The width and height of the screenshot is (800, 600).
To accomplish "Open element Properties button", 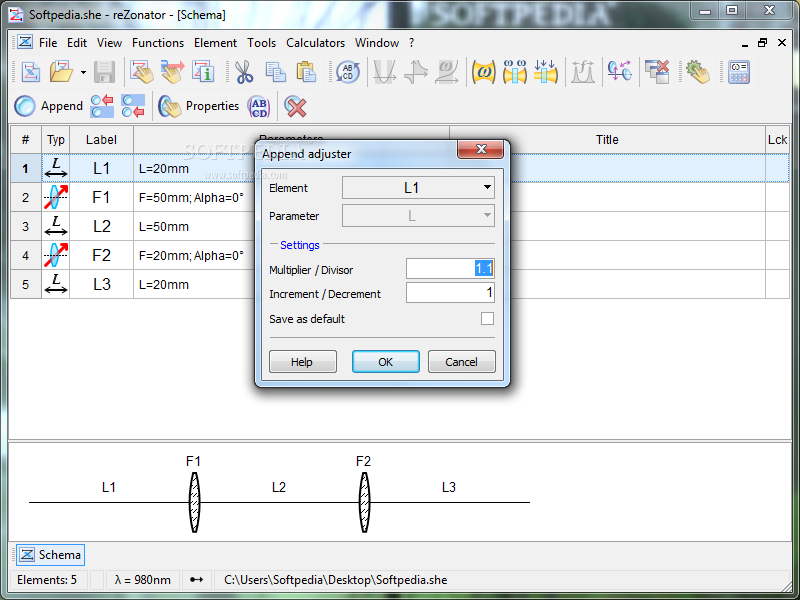I will 198,106.
